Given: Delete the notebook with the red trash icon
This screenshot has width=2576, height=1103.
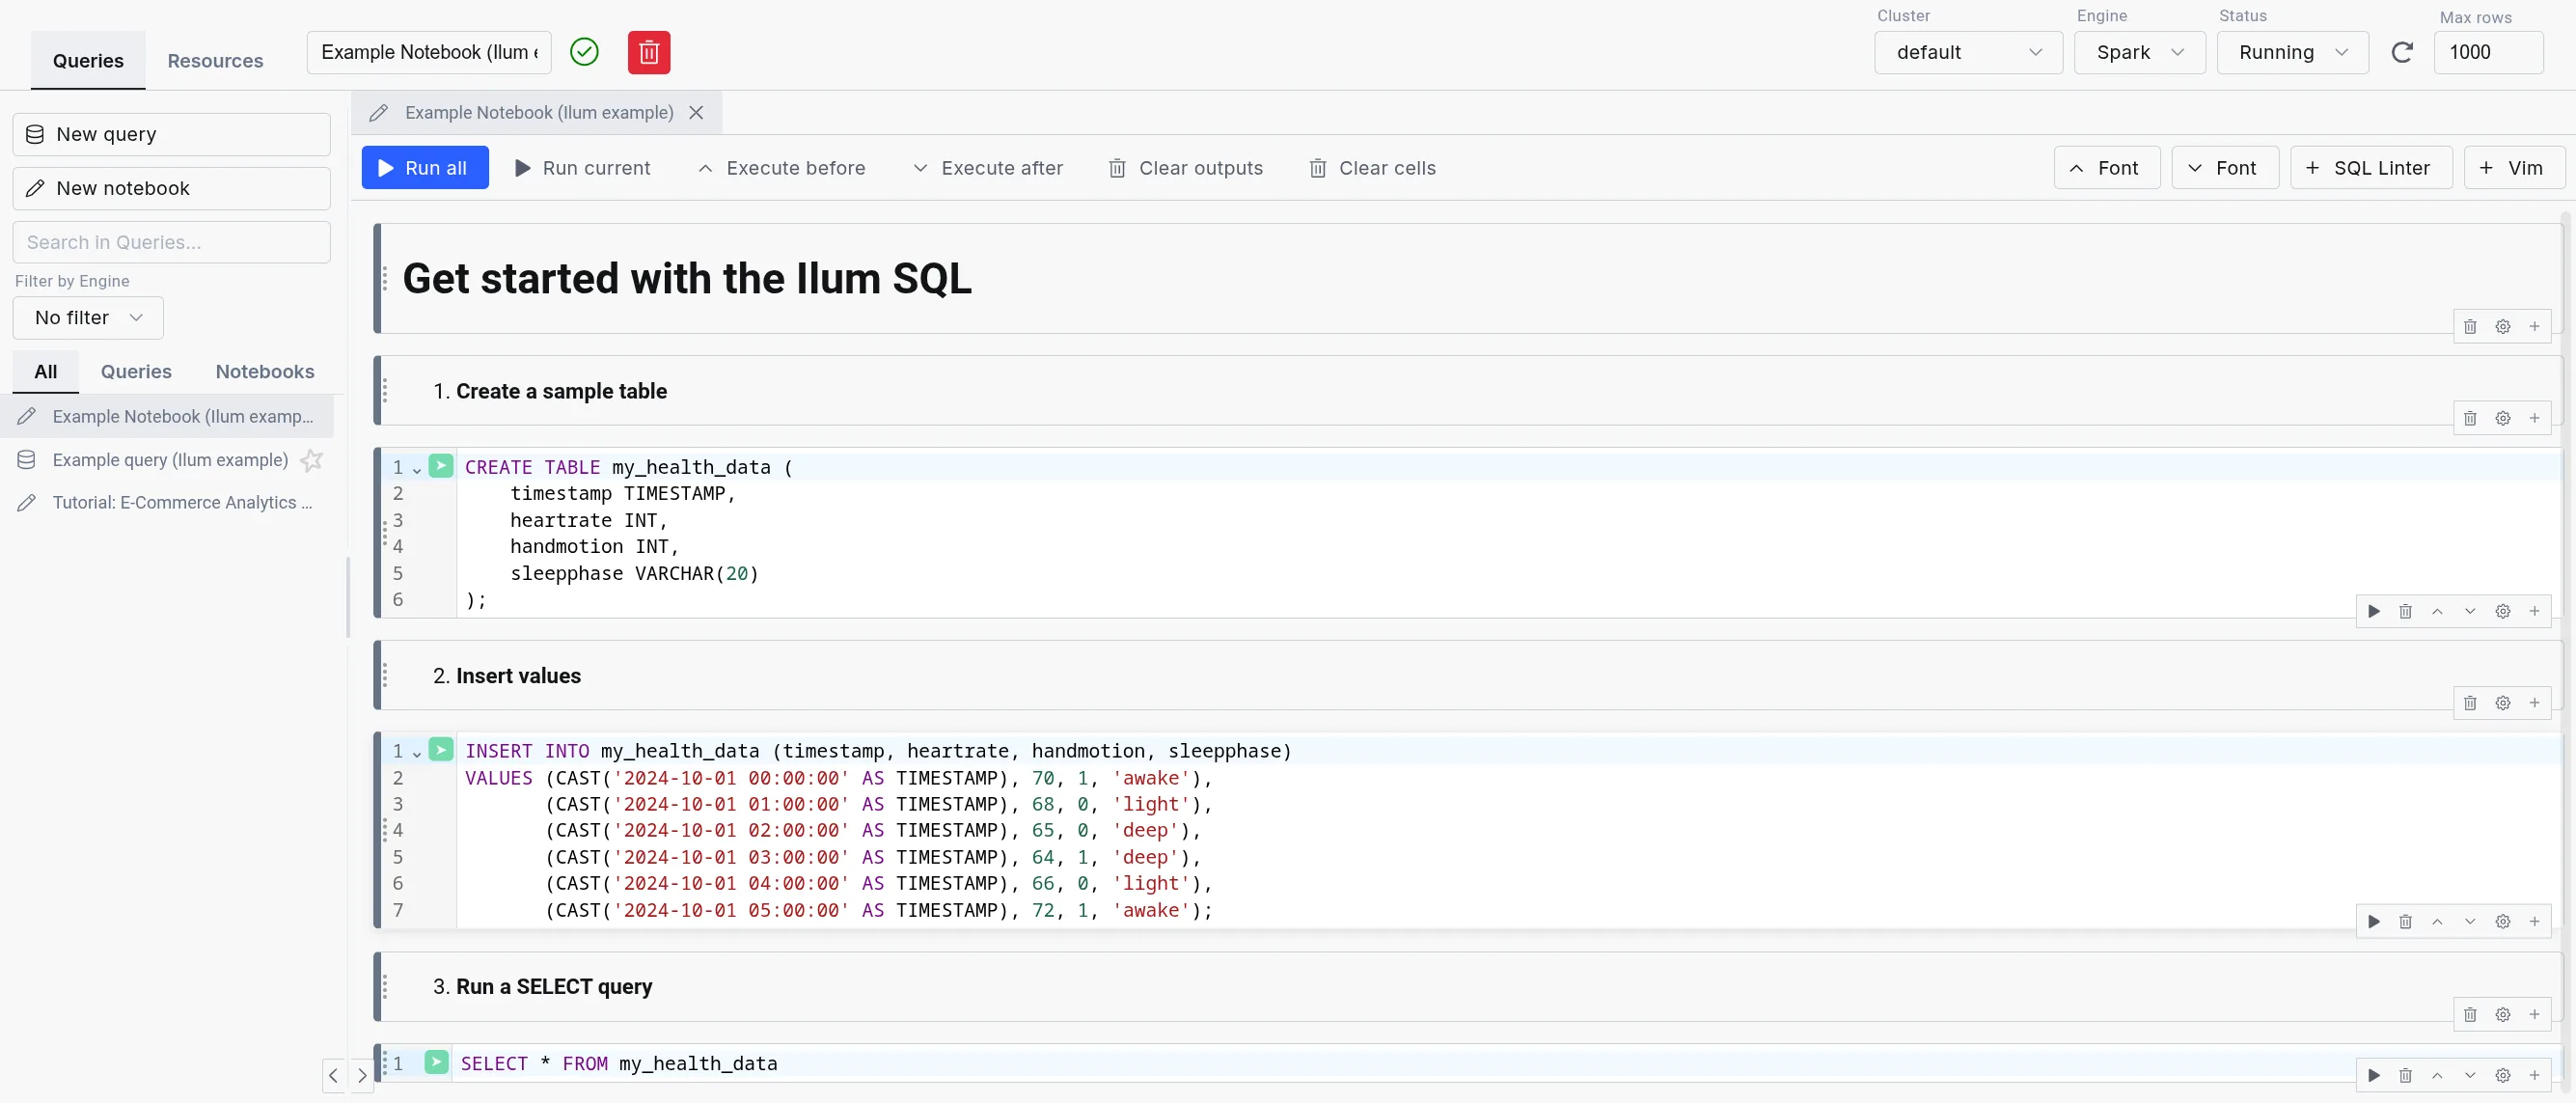Looking at the screenshot, I should tap(647, 52).
